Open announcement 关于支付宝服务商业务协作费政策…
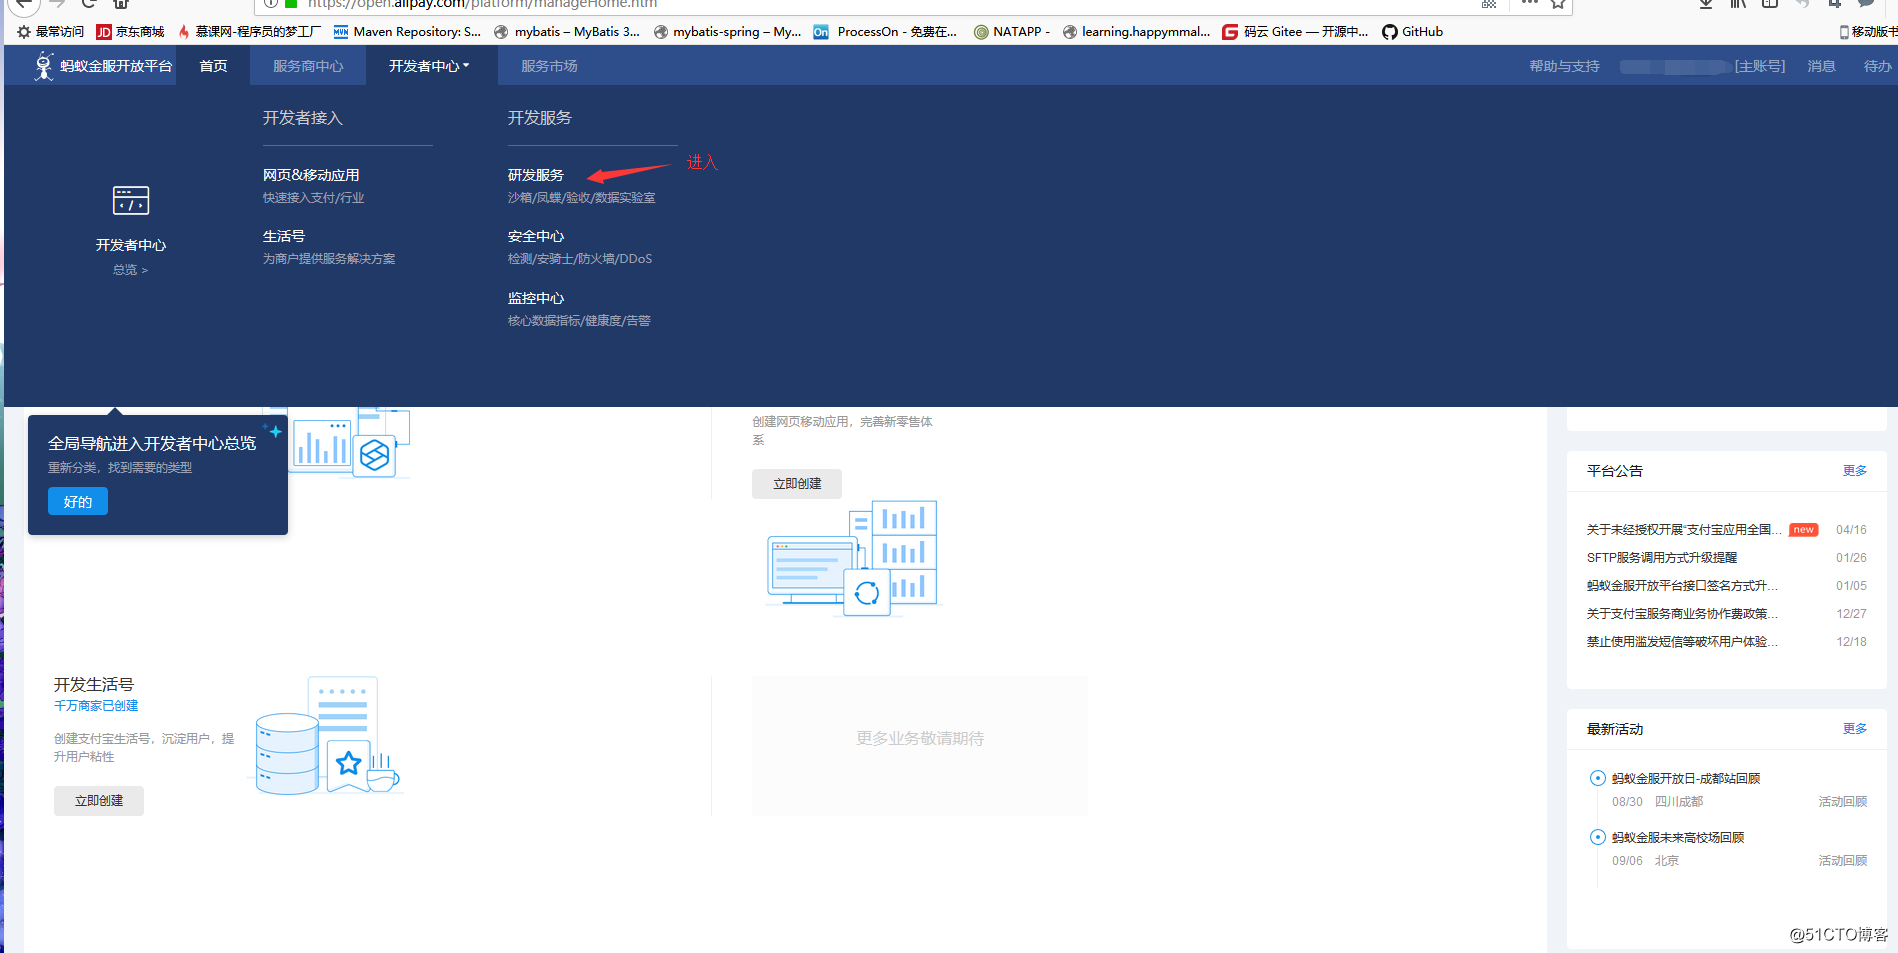 (1682, 614)
